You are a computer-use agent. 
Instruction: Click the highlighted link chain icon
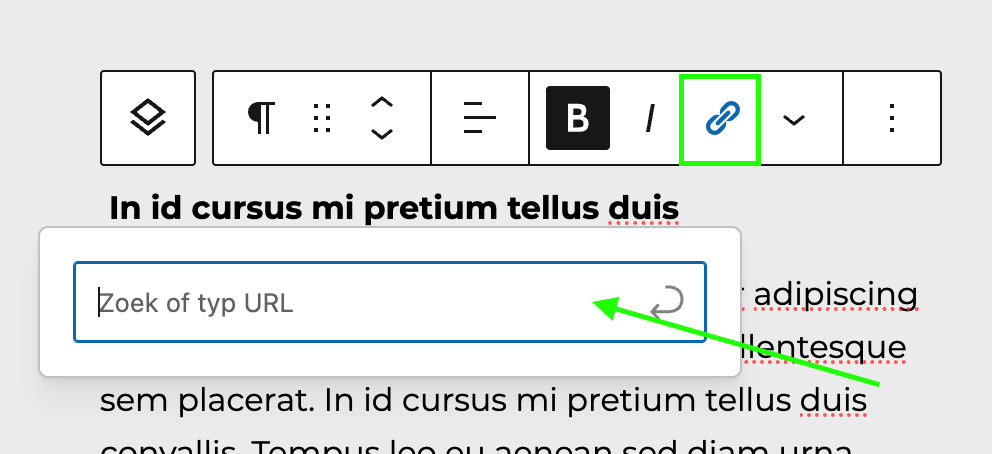pyautogui.click(x=720, y=118)
